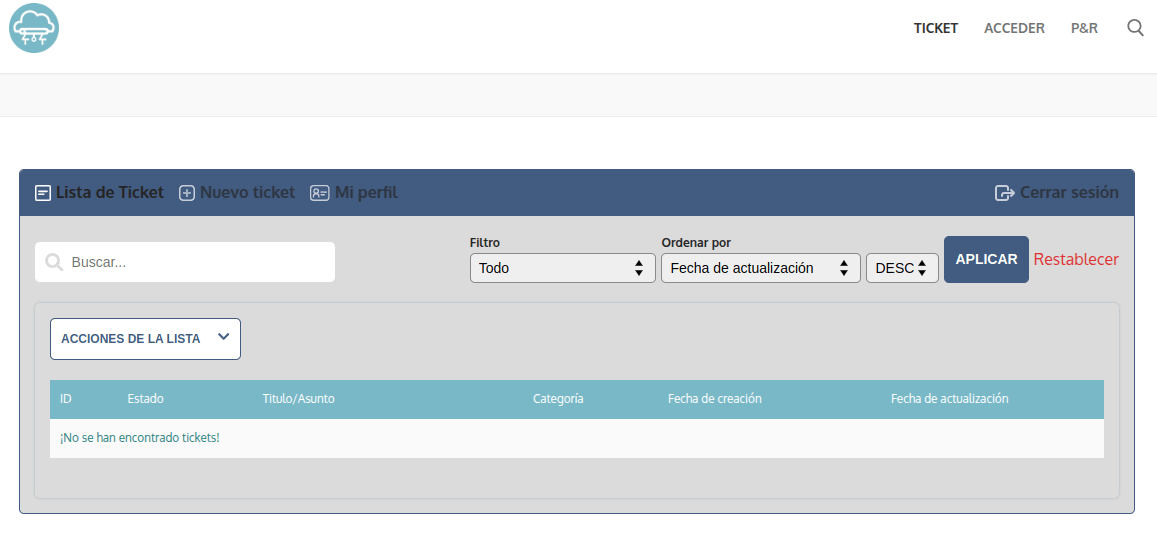Click the Título/Asunto column header
The width and height of the screenshot is (1157, 536).
point(298,399)
